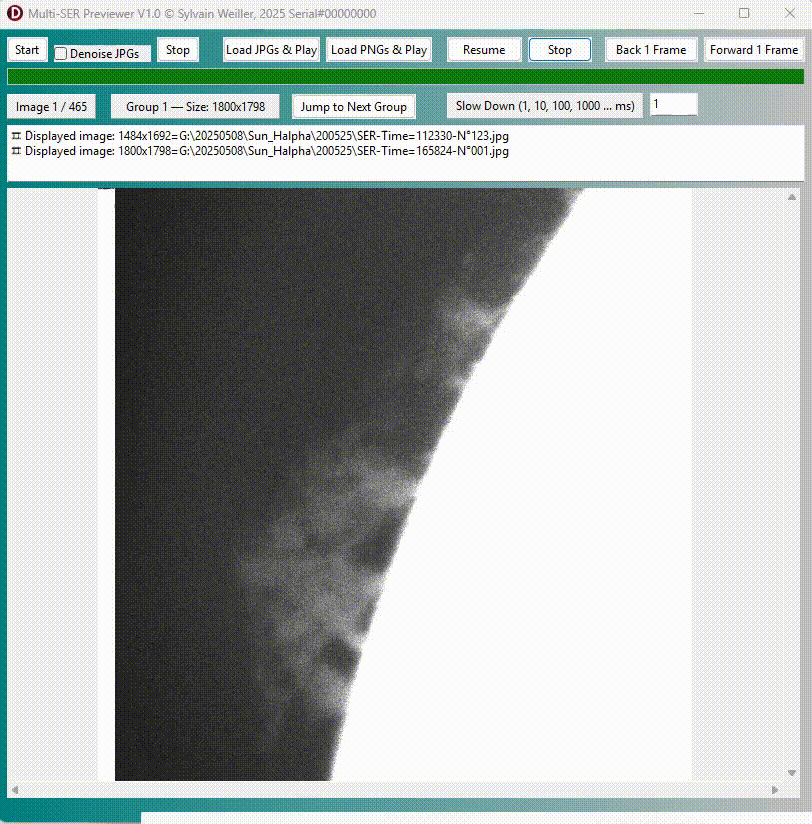Viewport: 812px width, 824px height.
Task: Click the Image 1 / 465 counter
Action: [51, 107]
